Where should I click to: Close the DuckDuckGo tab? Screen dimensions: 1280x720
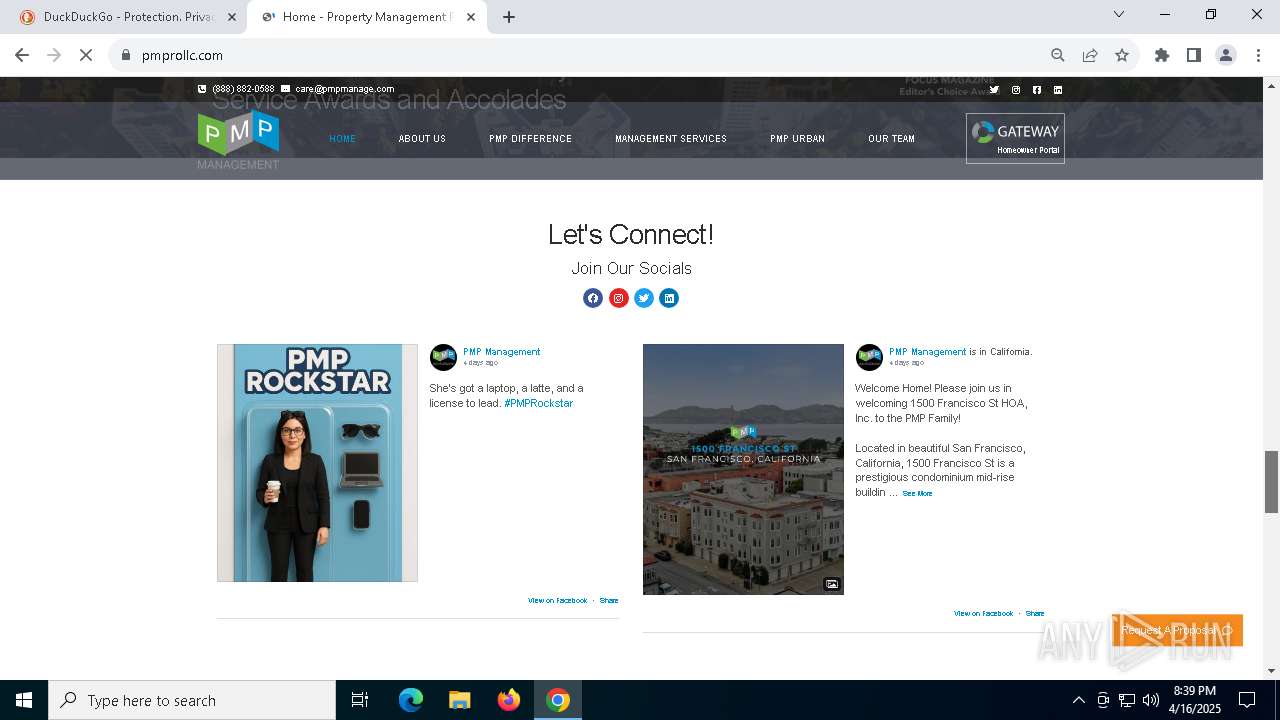point(232,17)
